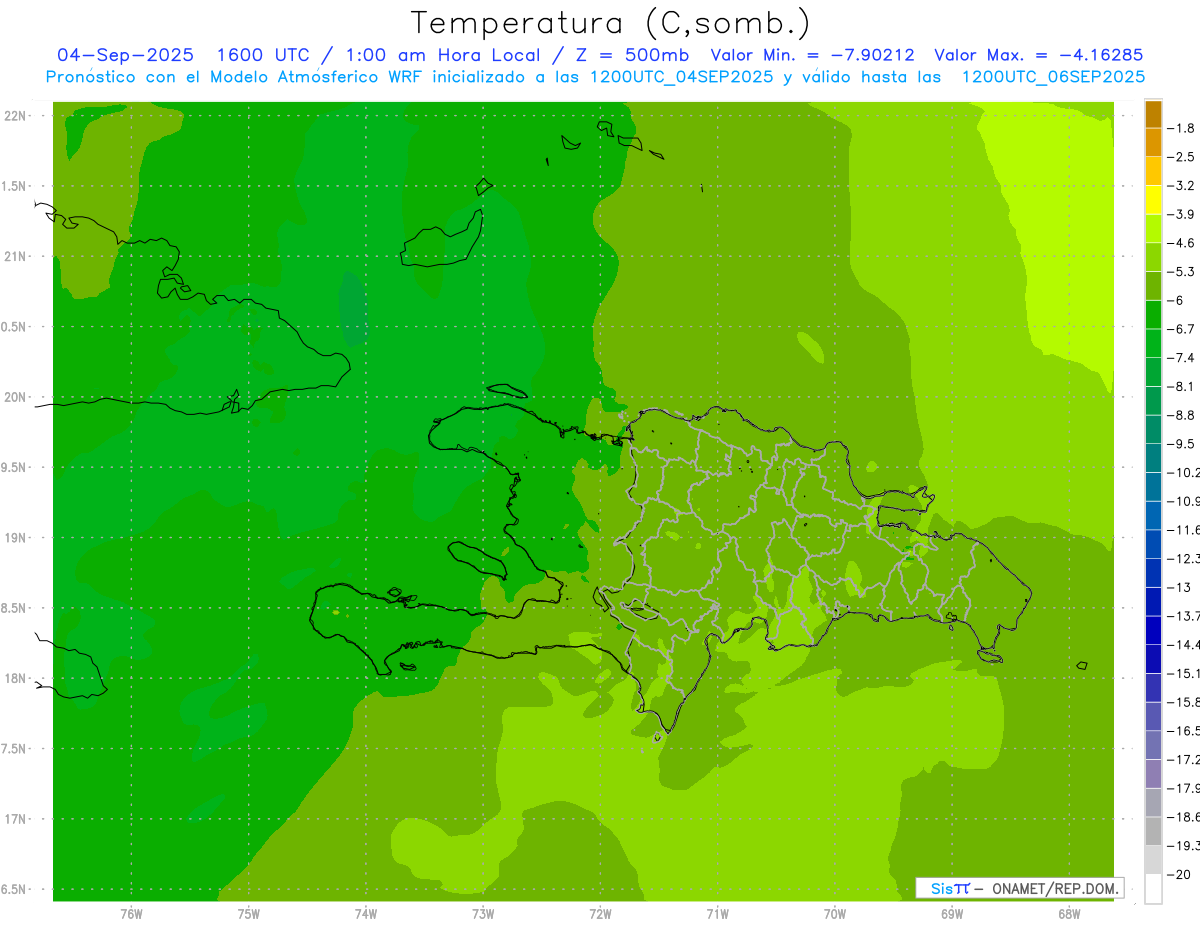1200x927 pixels.
Task: Click the '72W' longitude label
Action: pos(600,913)
